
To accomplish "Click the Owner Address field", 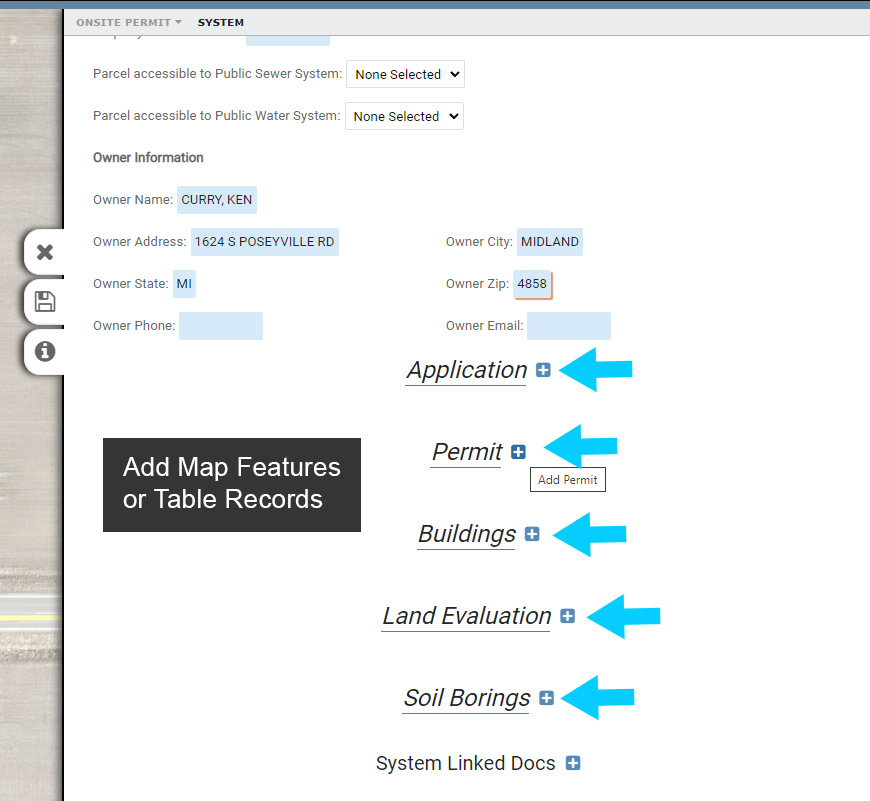I will [x=265, y=242].
